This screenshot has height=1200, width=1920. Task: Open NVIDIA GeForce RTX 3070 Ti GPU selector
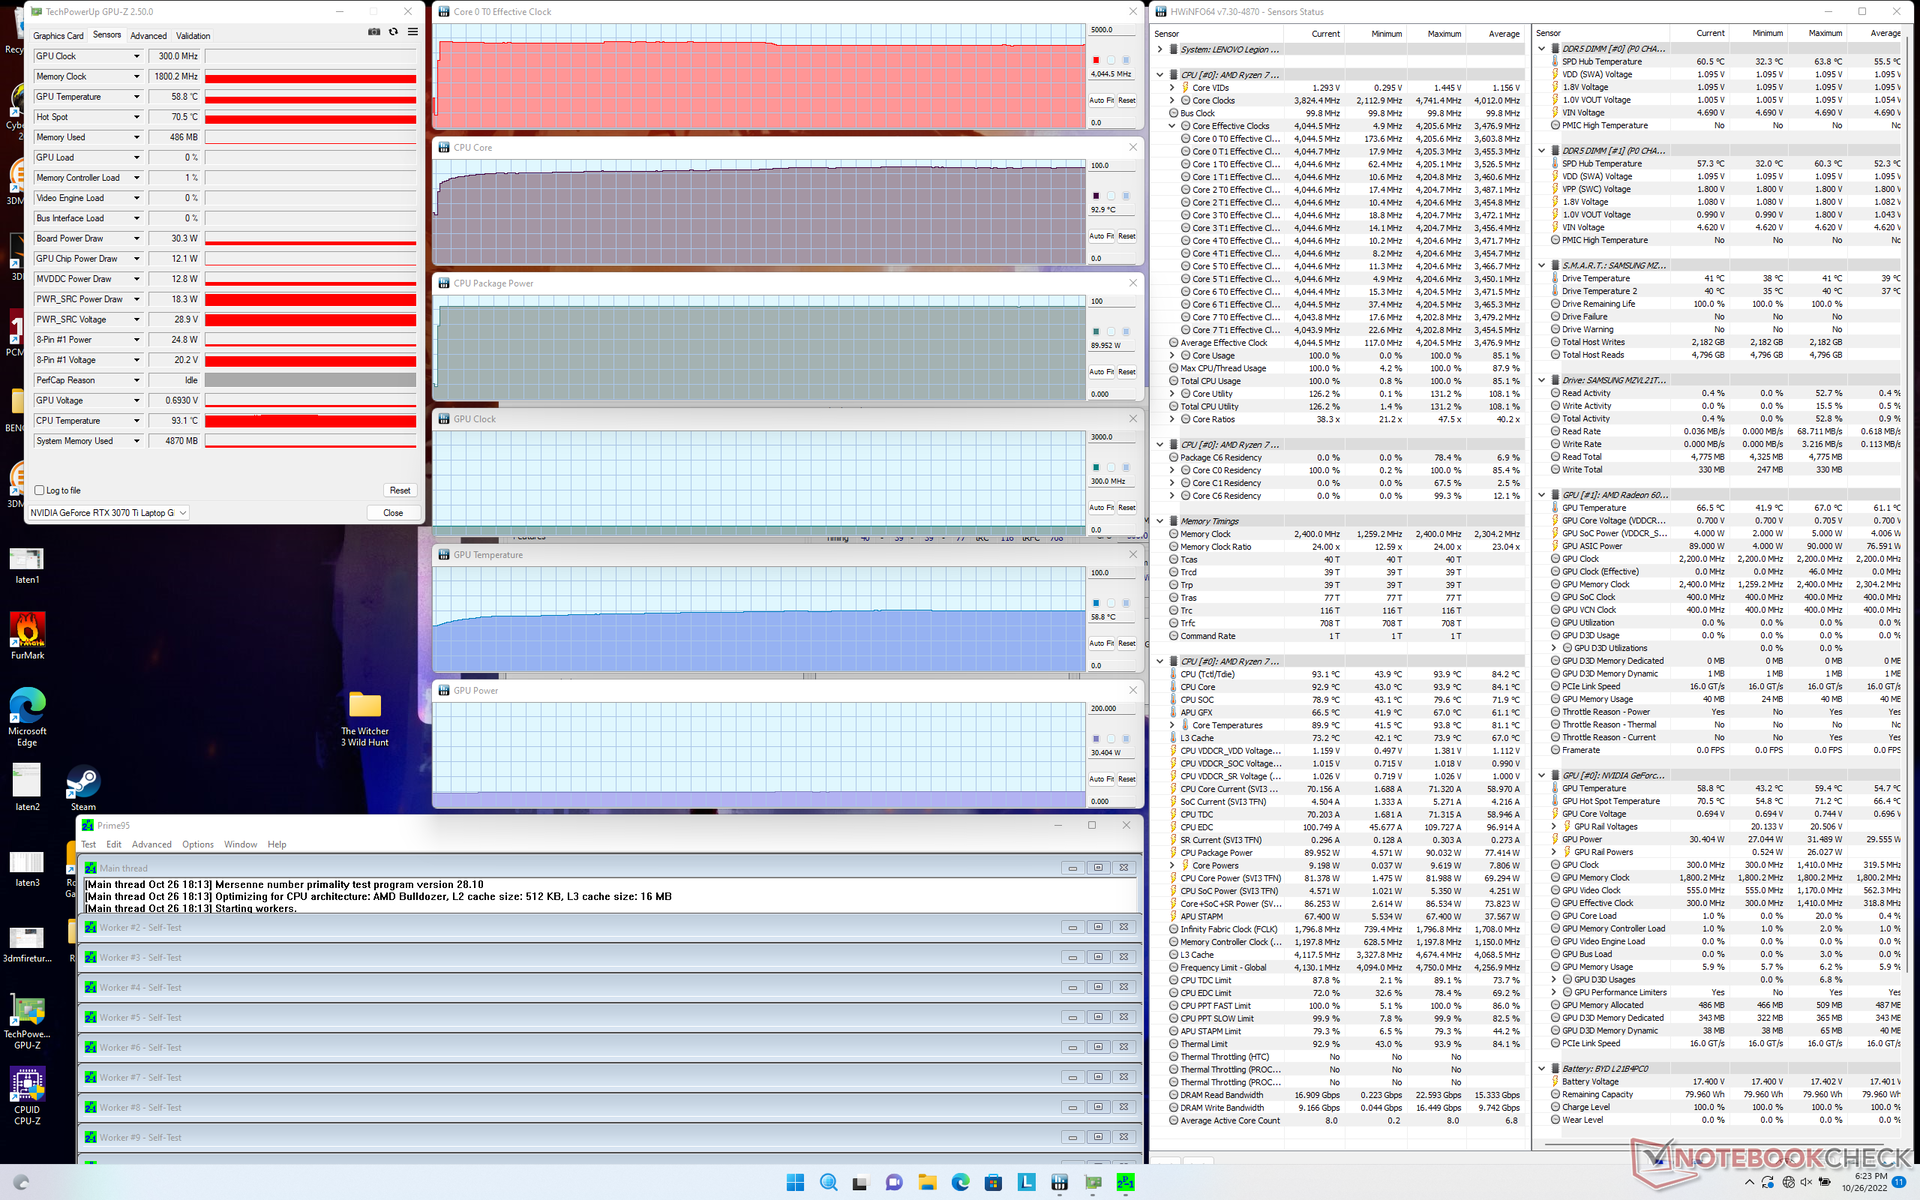[x=108, y=513]
